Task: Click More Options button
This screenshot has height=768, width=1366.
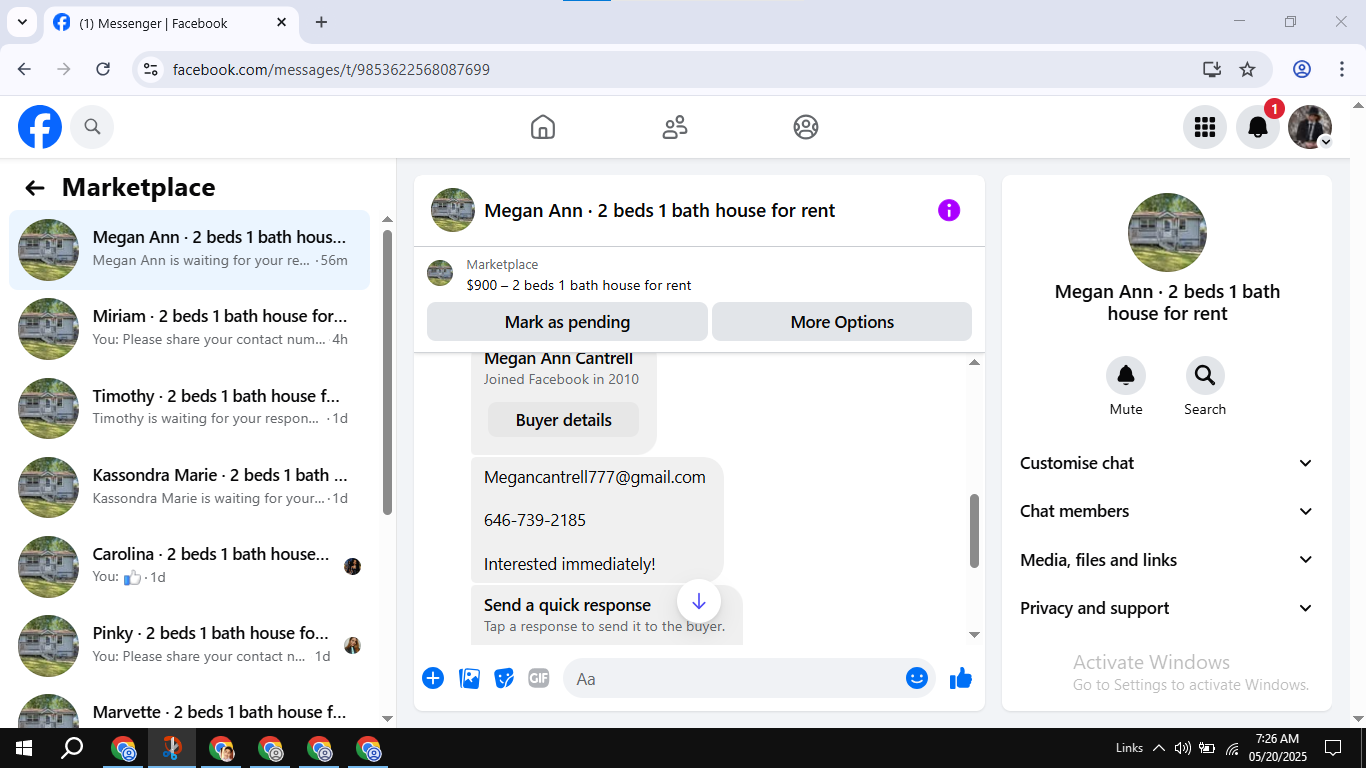Action: click(842, 322)
